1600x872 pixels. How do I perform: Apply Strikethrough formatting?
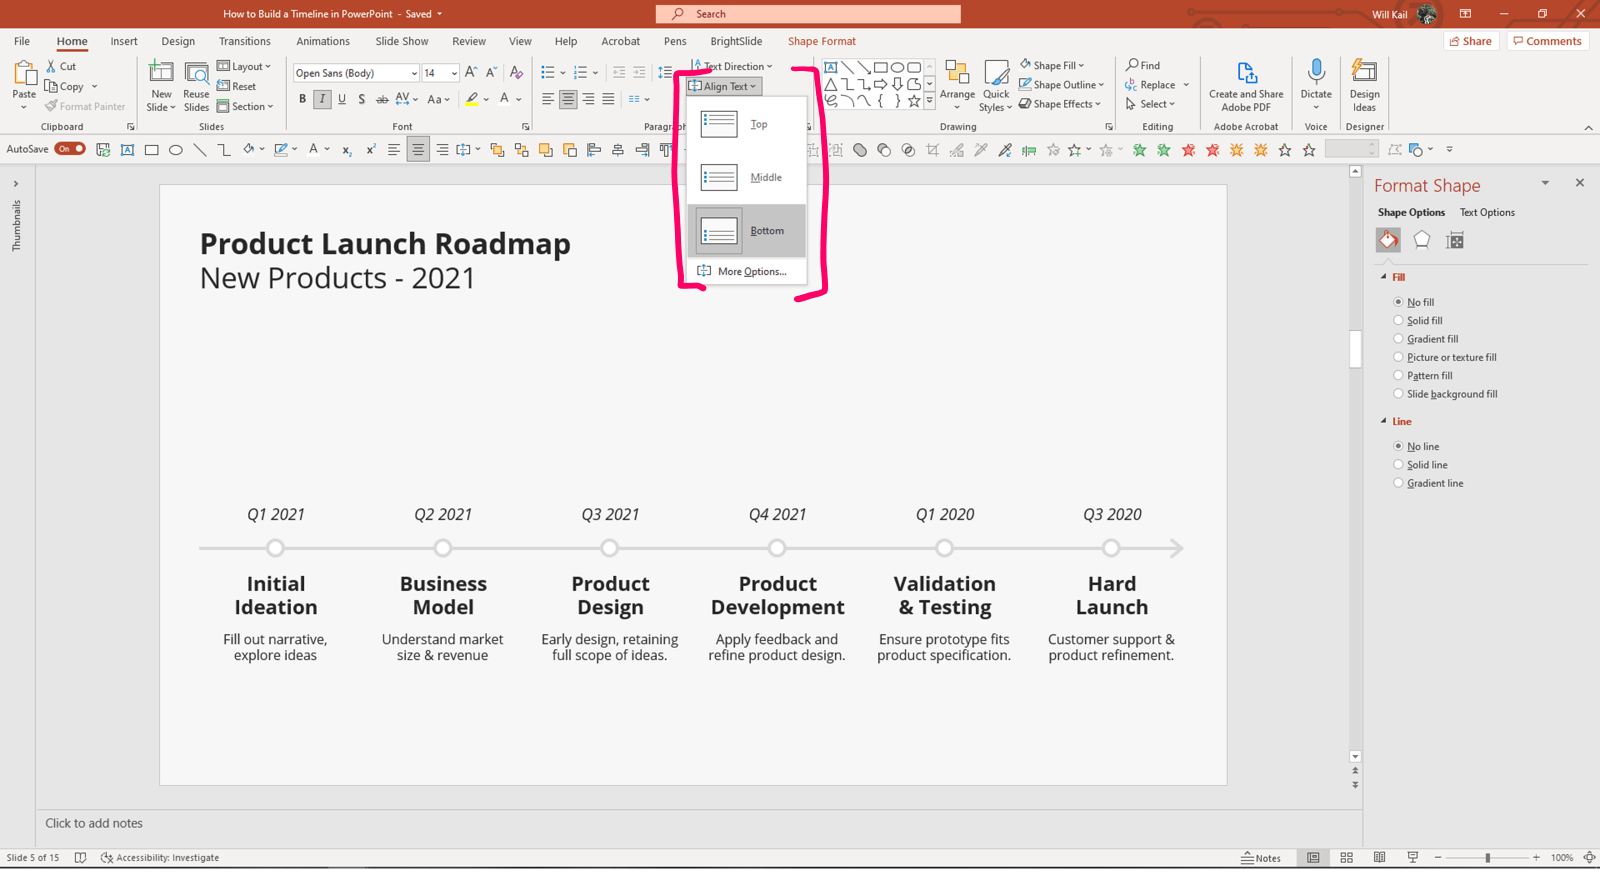tap(382, 99)
